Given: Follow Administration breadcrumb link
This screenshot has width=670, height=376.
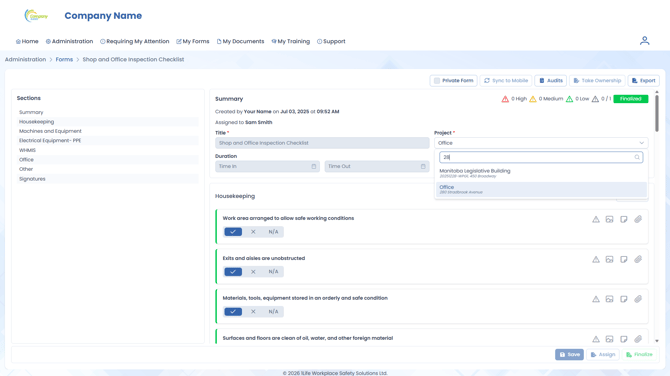Looking at the screenshot, I should click(x=25, y=59).
